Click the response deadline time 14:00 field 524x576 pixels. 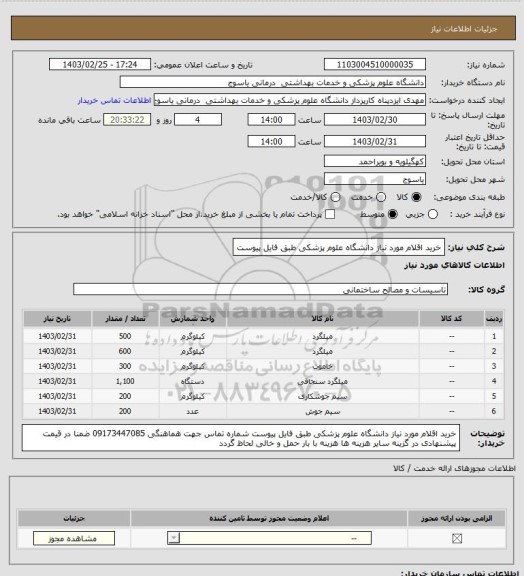tap(272, 120)
